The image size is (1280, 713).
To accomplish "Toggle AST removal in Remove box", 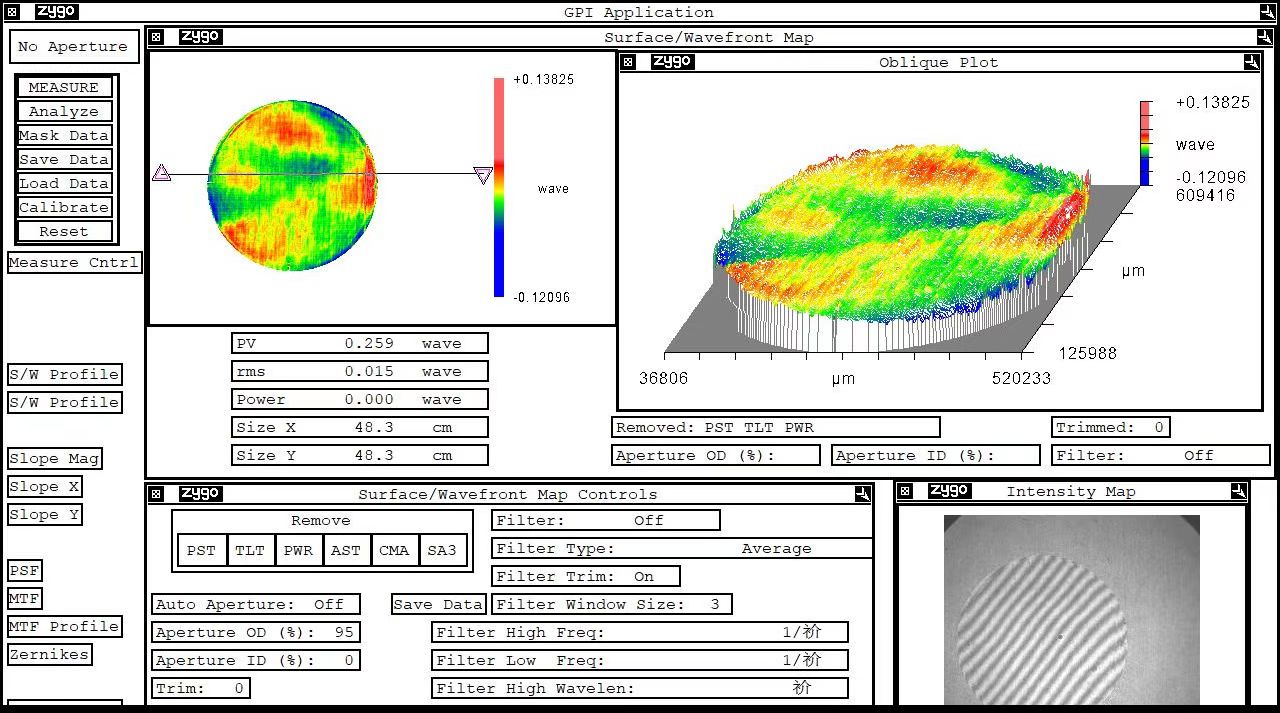I will (x=346, y=550).
